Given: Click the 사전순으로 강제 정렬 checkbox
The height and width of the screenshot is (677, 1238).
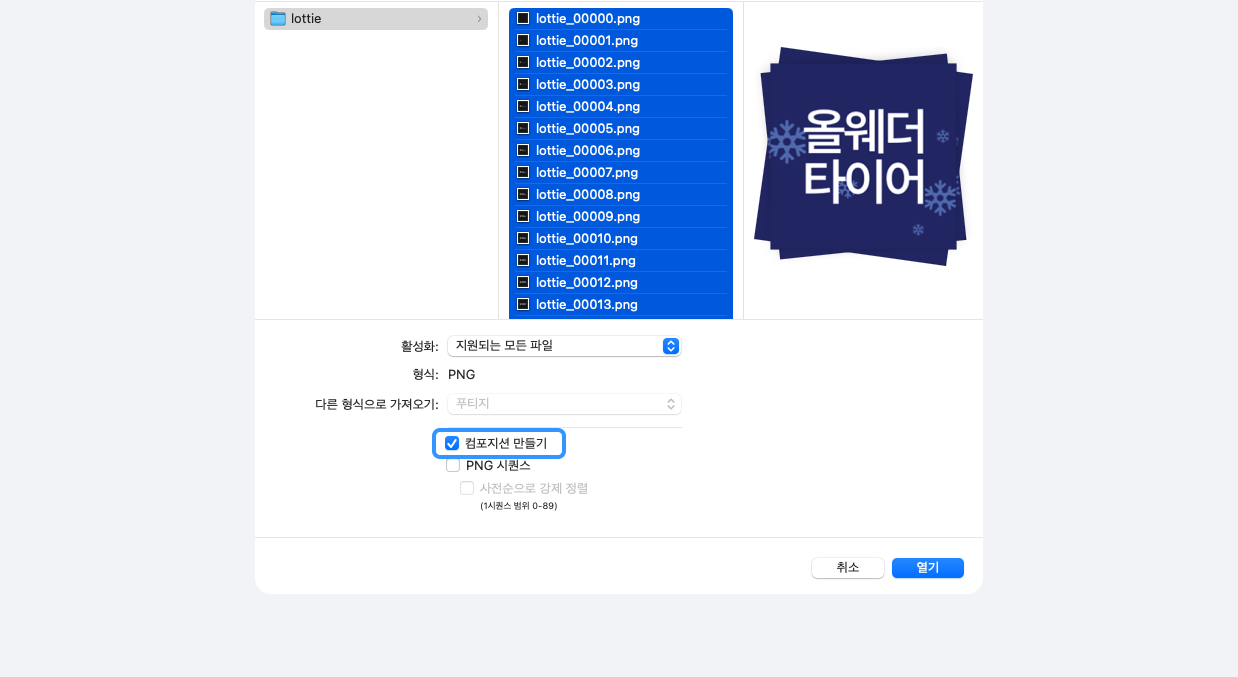Looking at the screenshot, I should click(467, 488).
